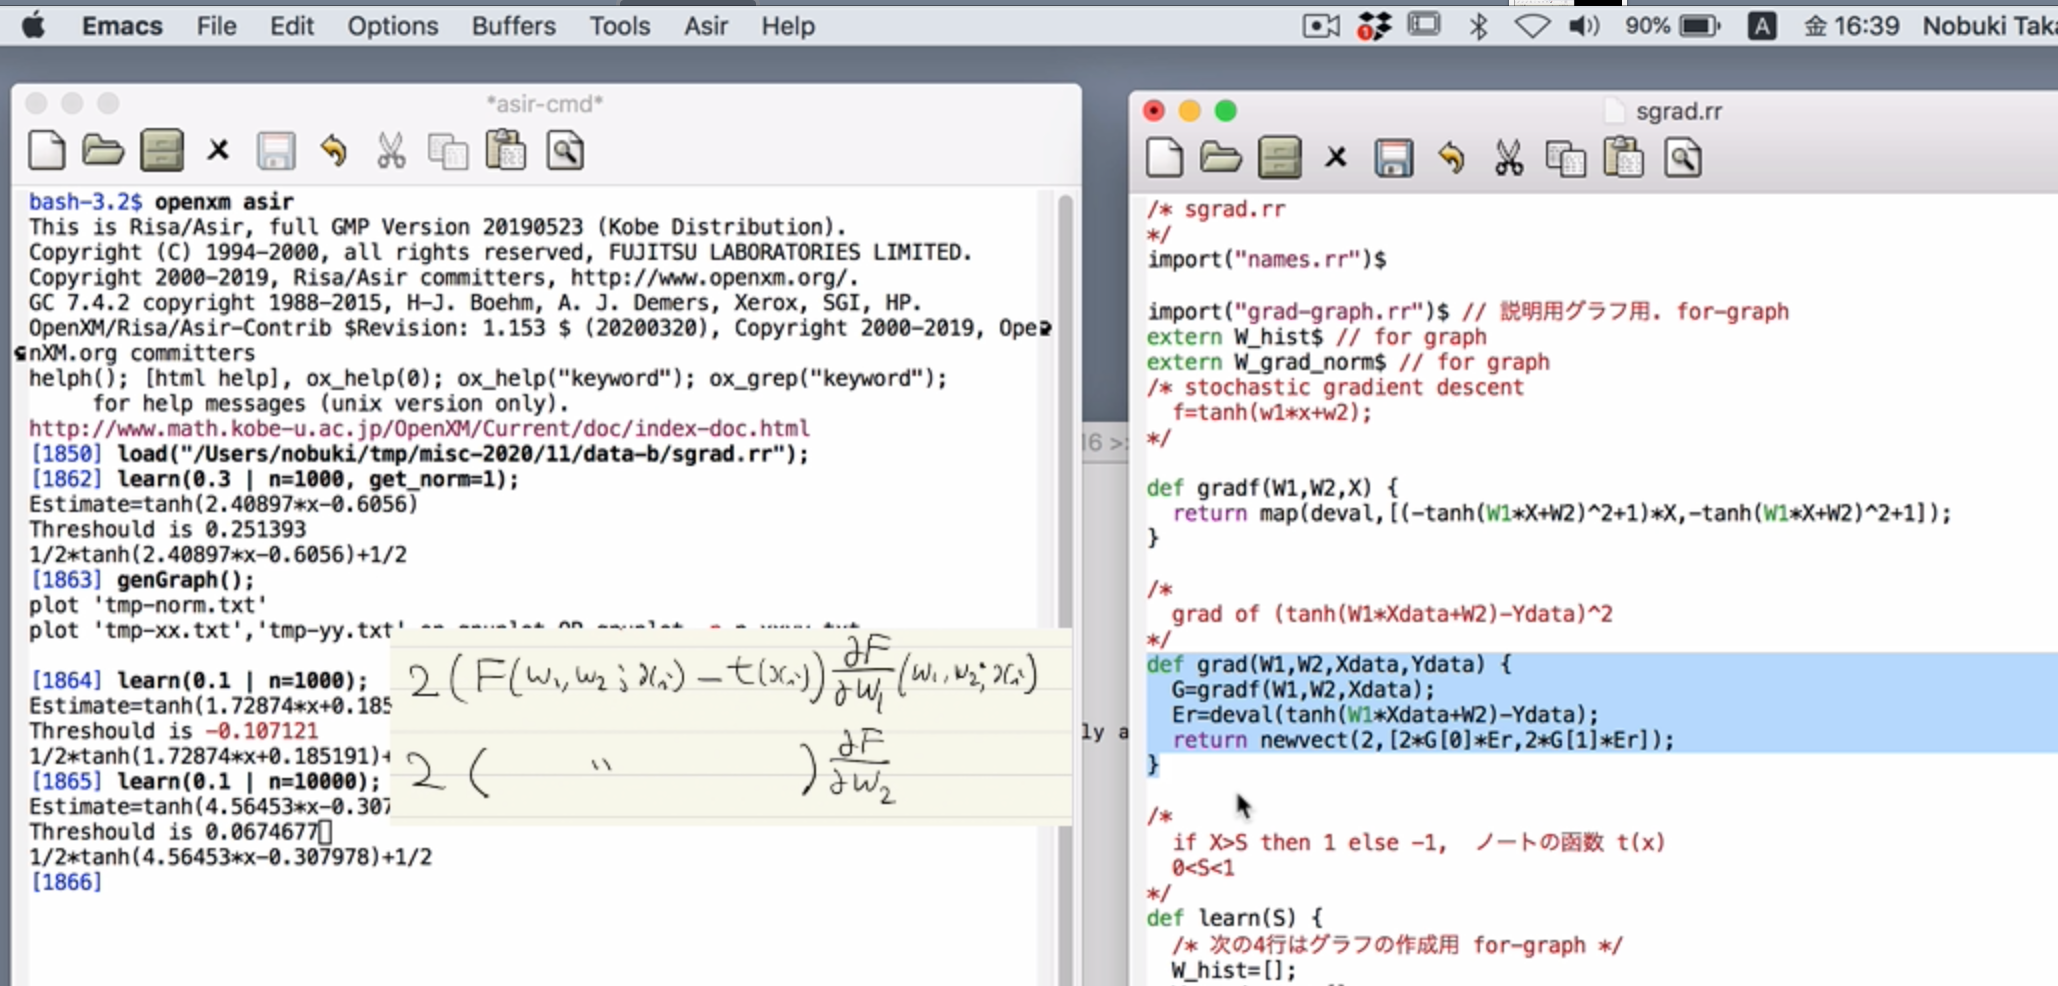Click the input source A icon

click(x=1762, y=26)
